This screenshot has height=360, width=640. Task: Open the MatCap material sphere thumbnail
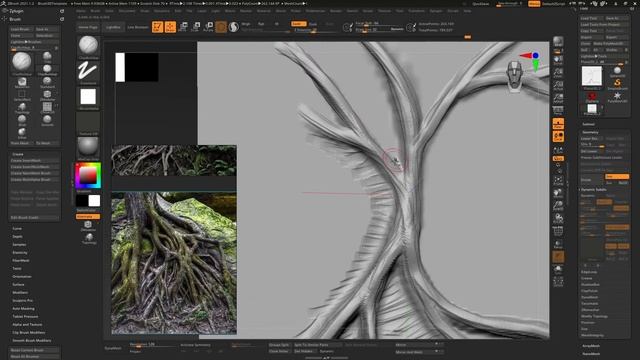pyautogui.click(x=88, y=148)
